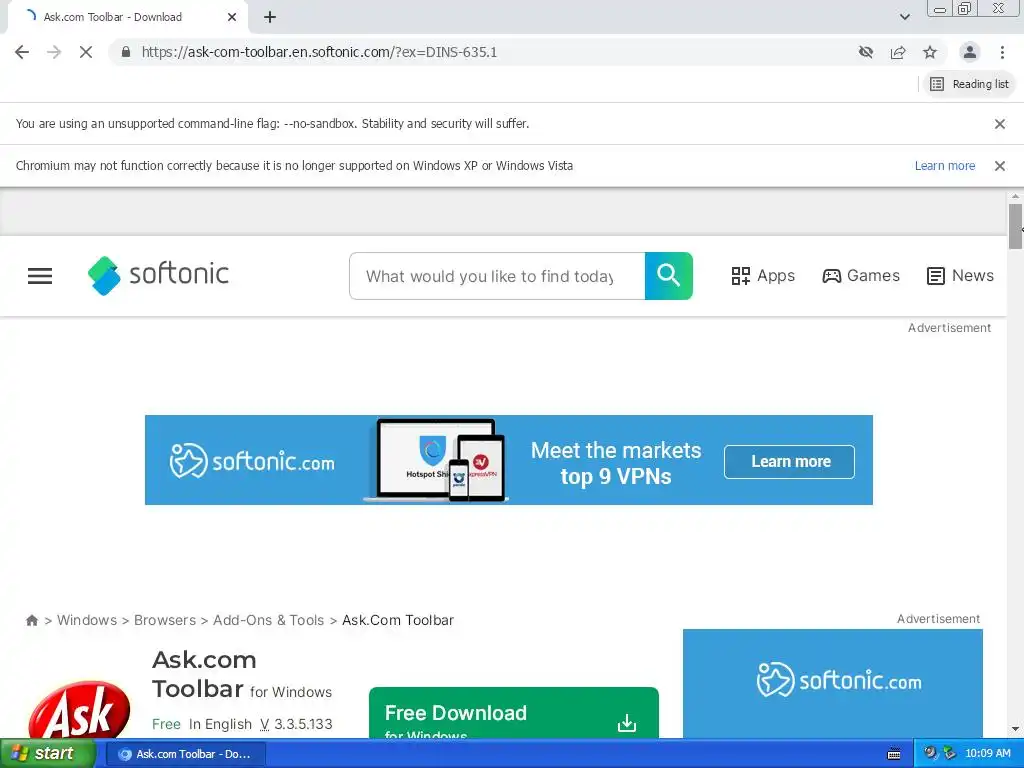This screenshot has width=1024, height=768.
Task: Open the Games section
Action: (x=861, y=276)
